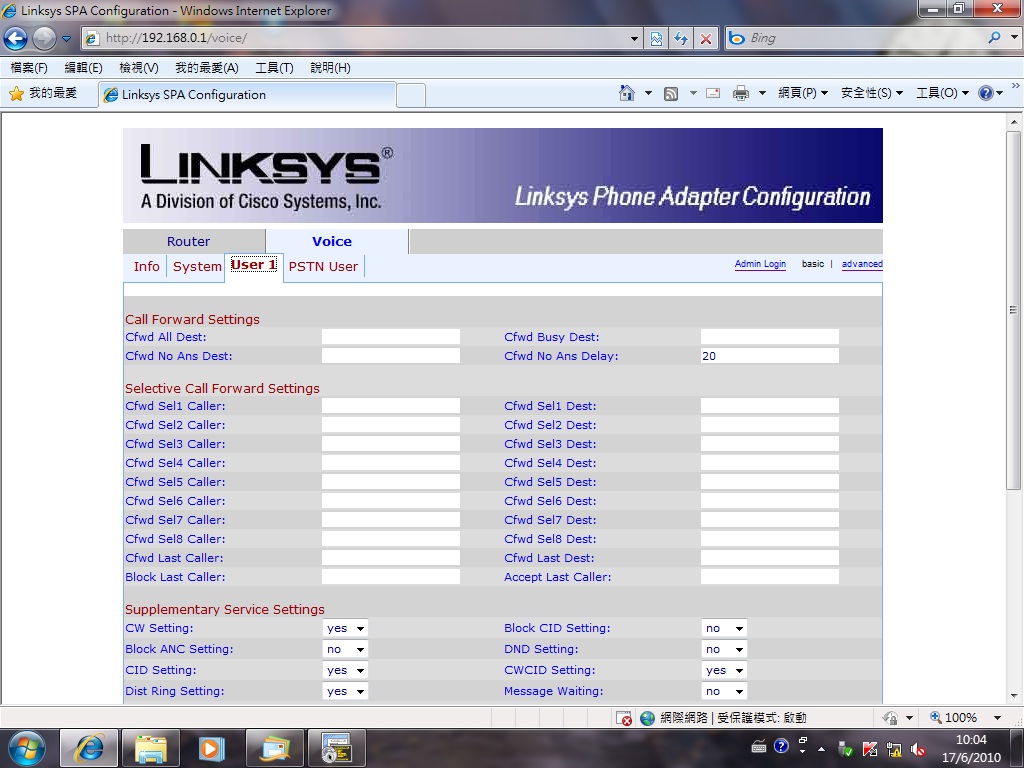Open zoom level dropdown arrow
This screenshot has width=1024, height=768.
(x=997, y=718)
